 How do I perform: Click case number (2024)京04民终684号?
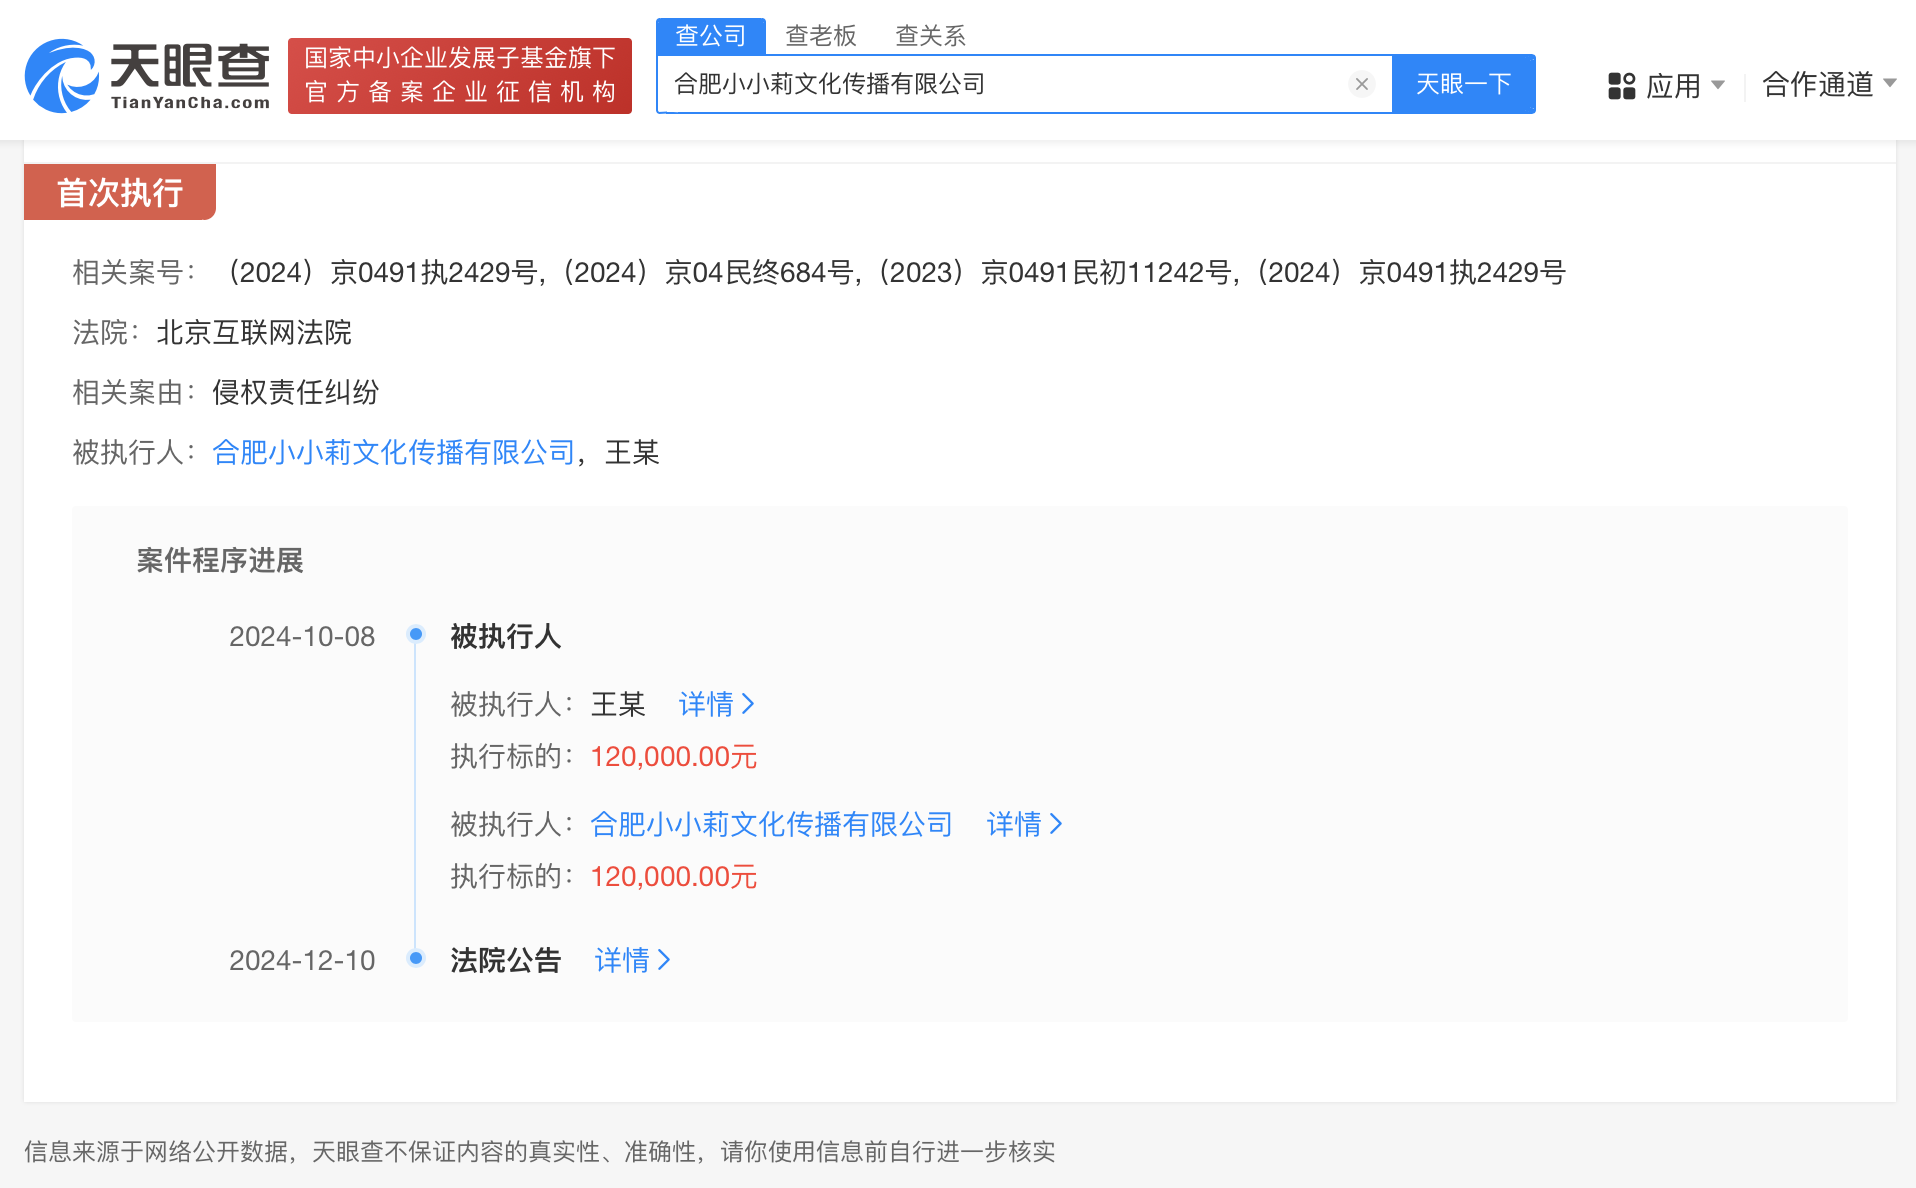(x=708, y=273)
